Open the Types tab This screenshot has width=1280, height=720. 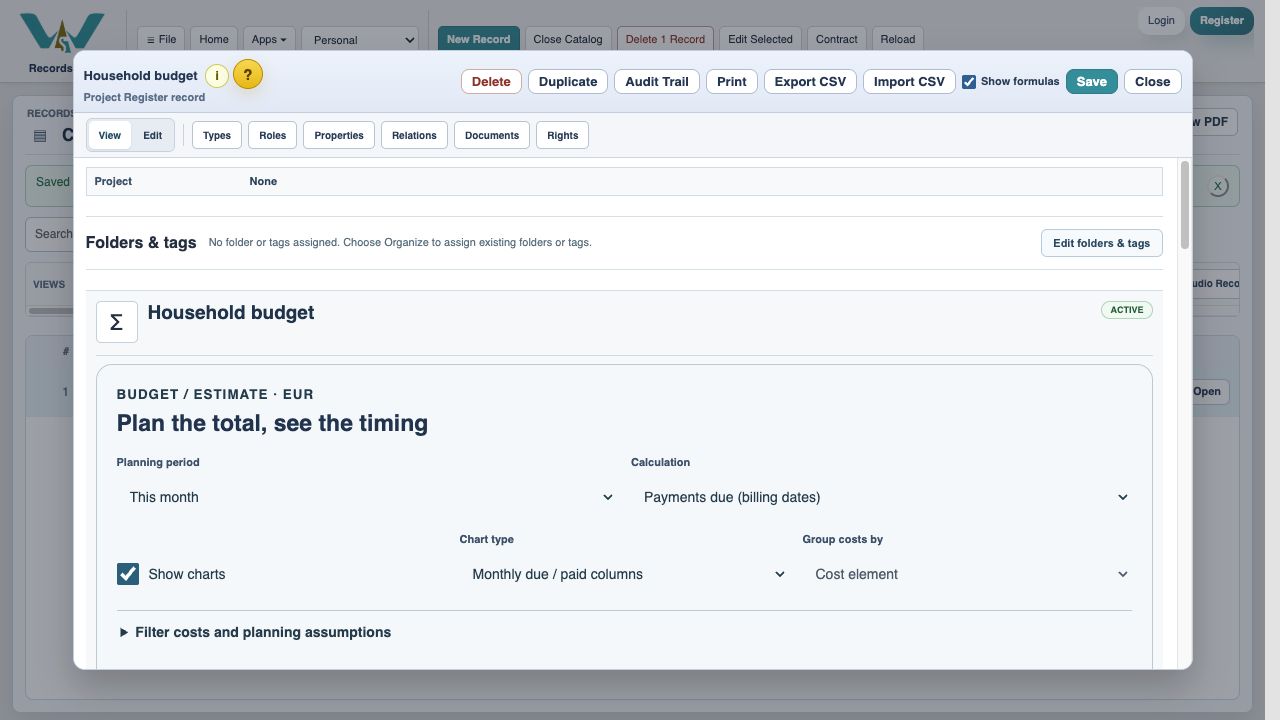click(x=217, y=135)
